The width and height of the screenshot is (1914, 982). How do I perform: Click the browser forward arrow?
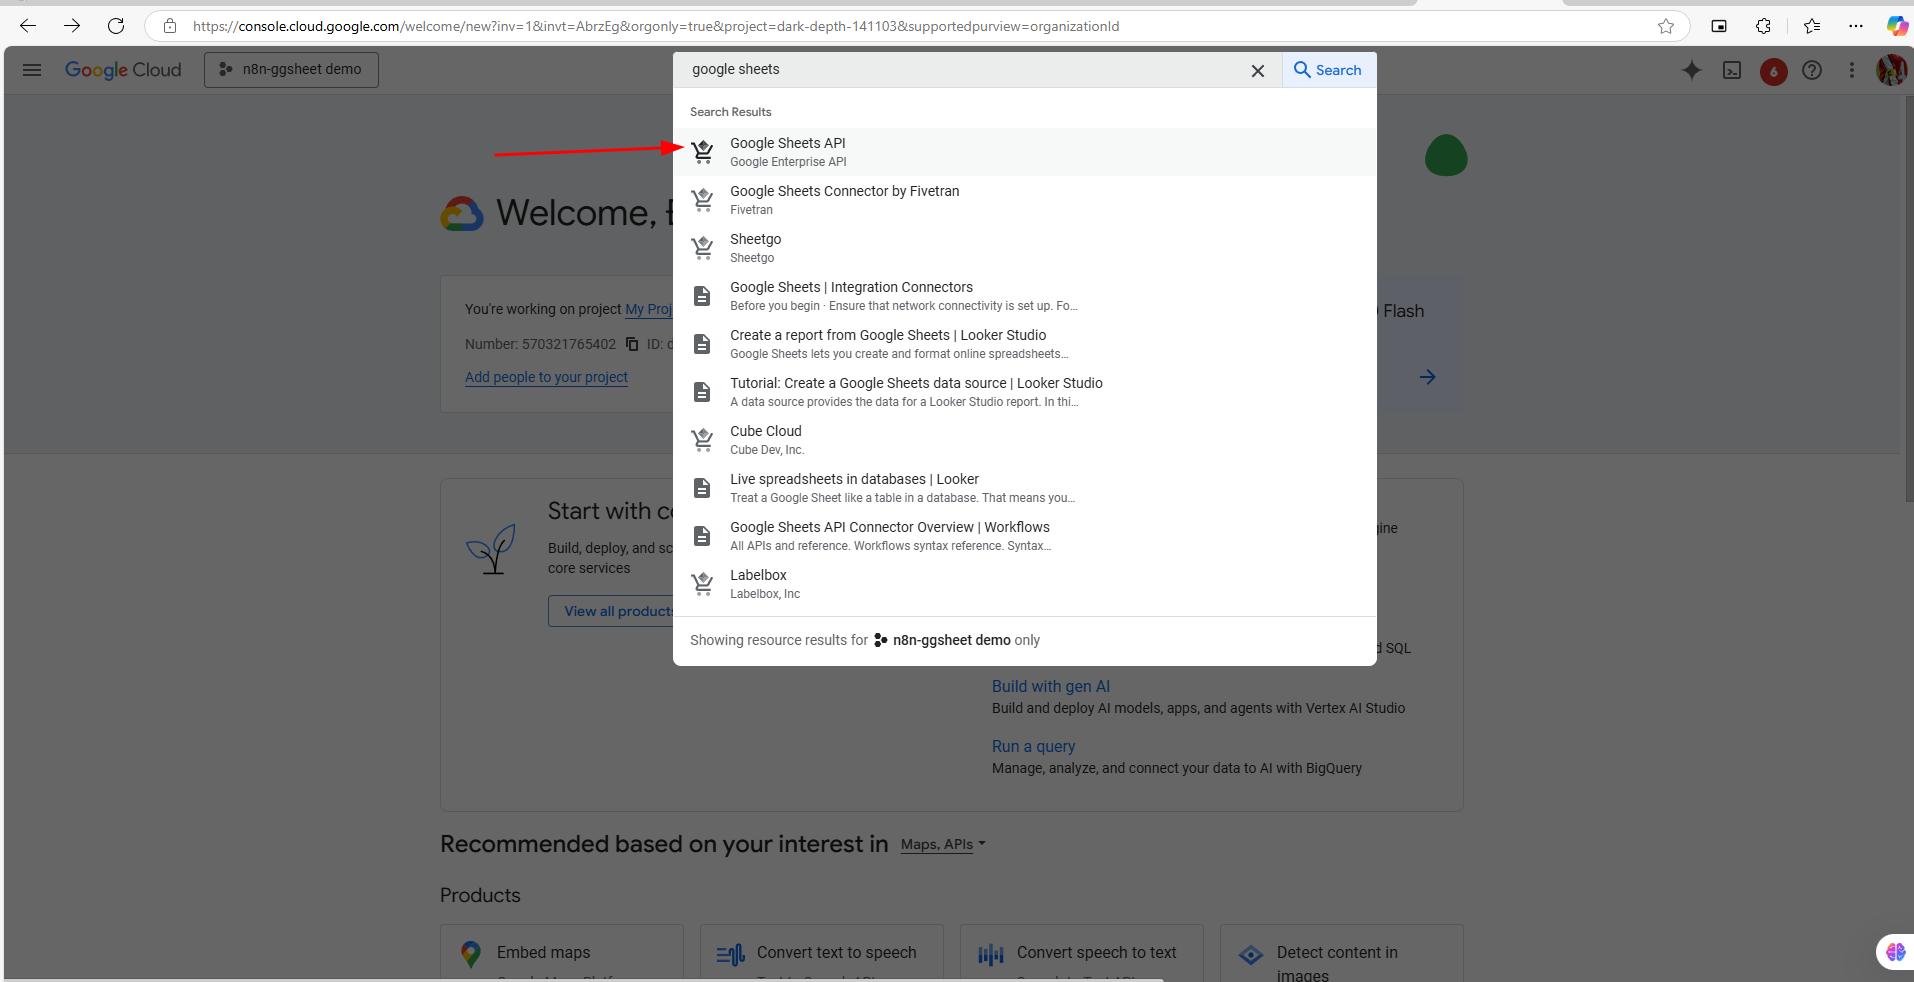[72, 26]
